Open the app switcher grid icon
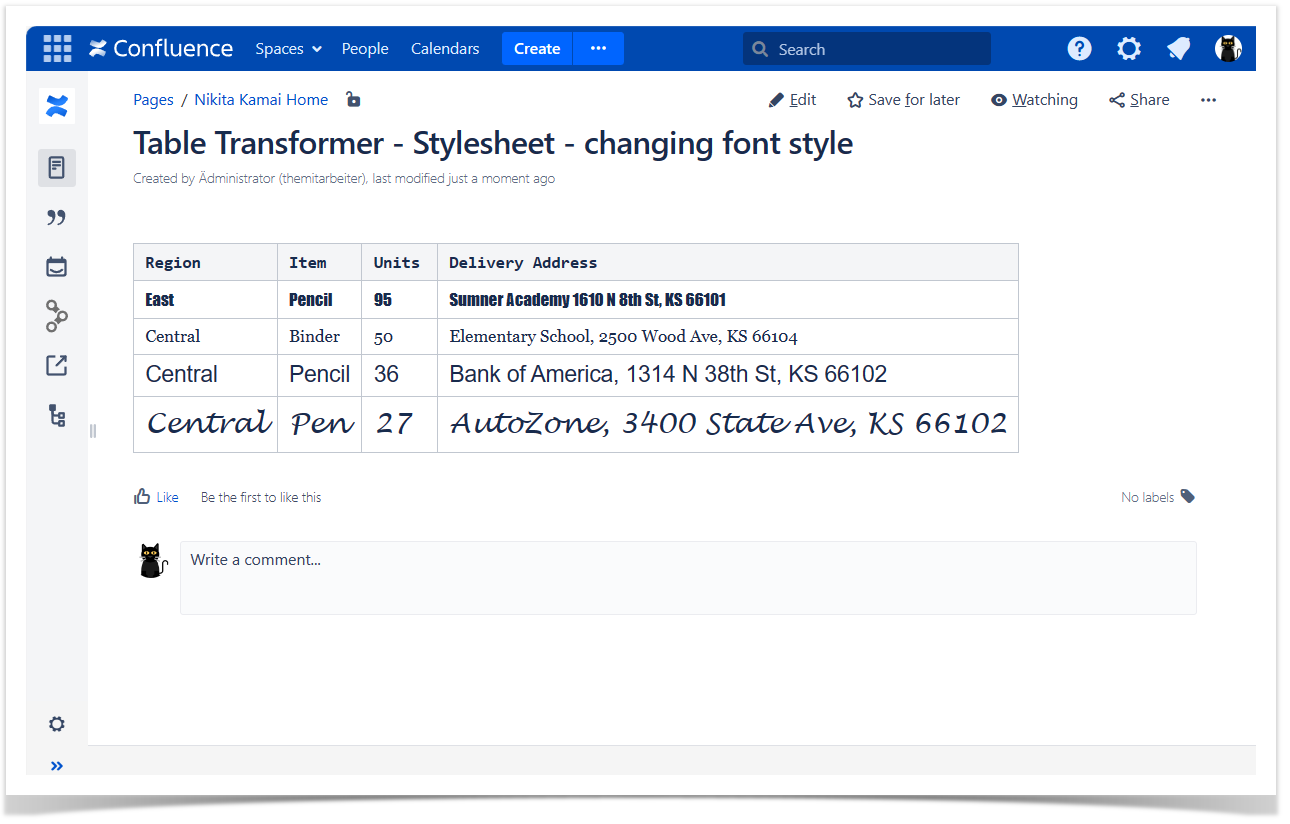1290x824 pixels. pyautogui.click(x=57, y=48)
